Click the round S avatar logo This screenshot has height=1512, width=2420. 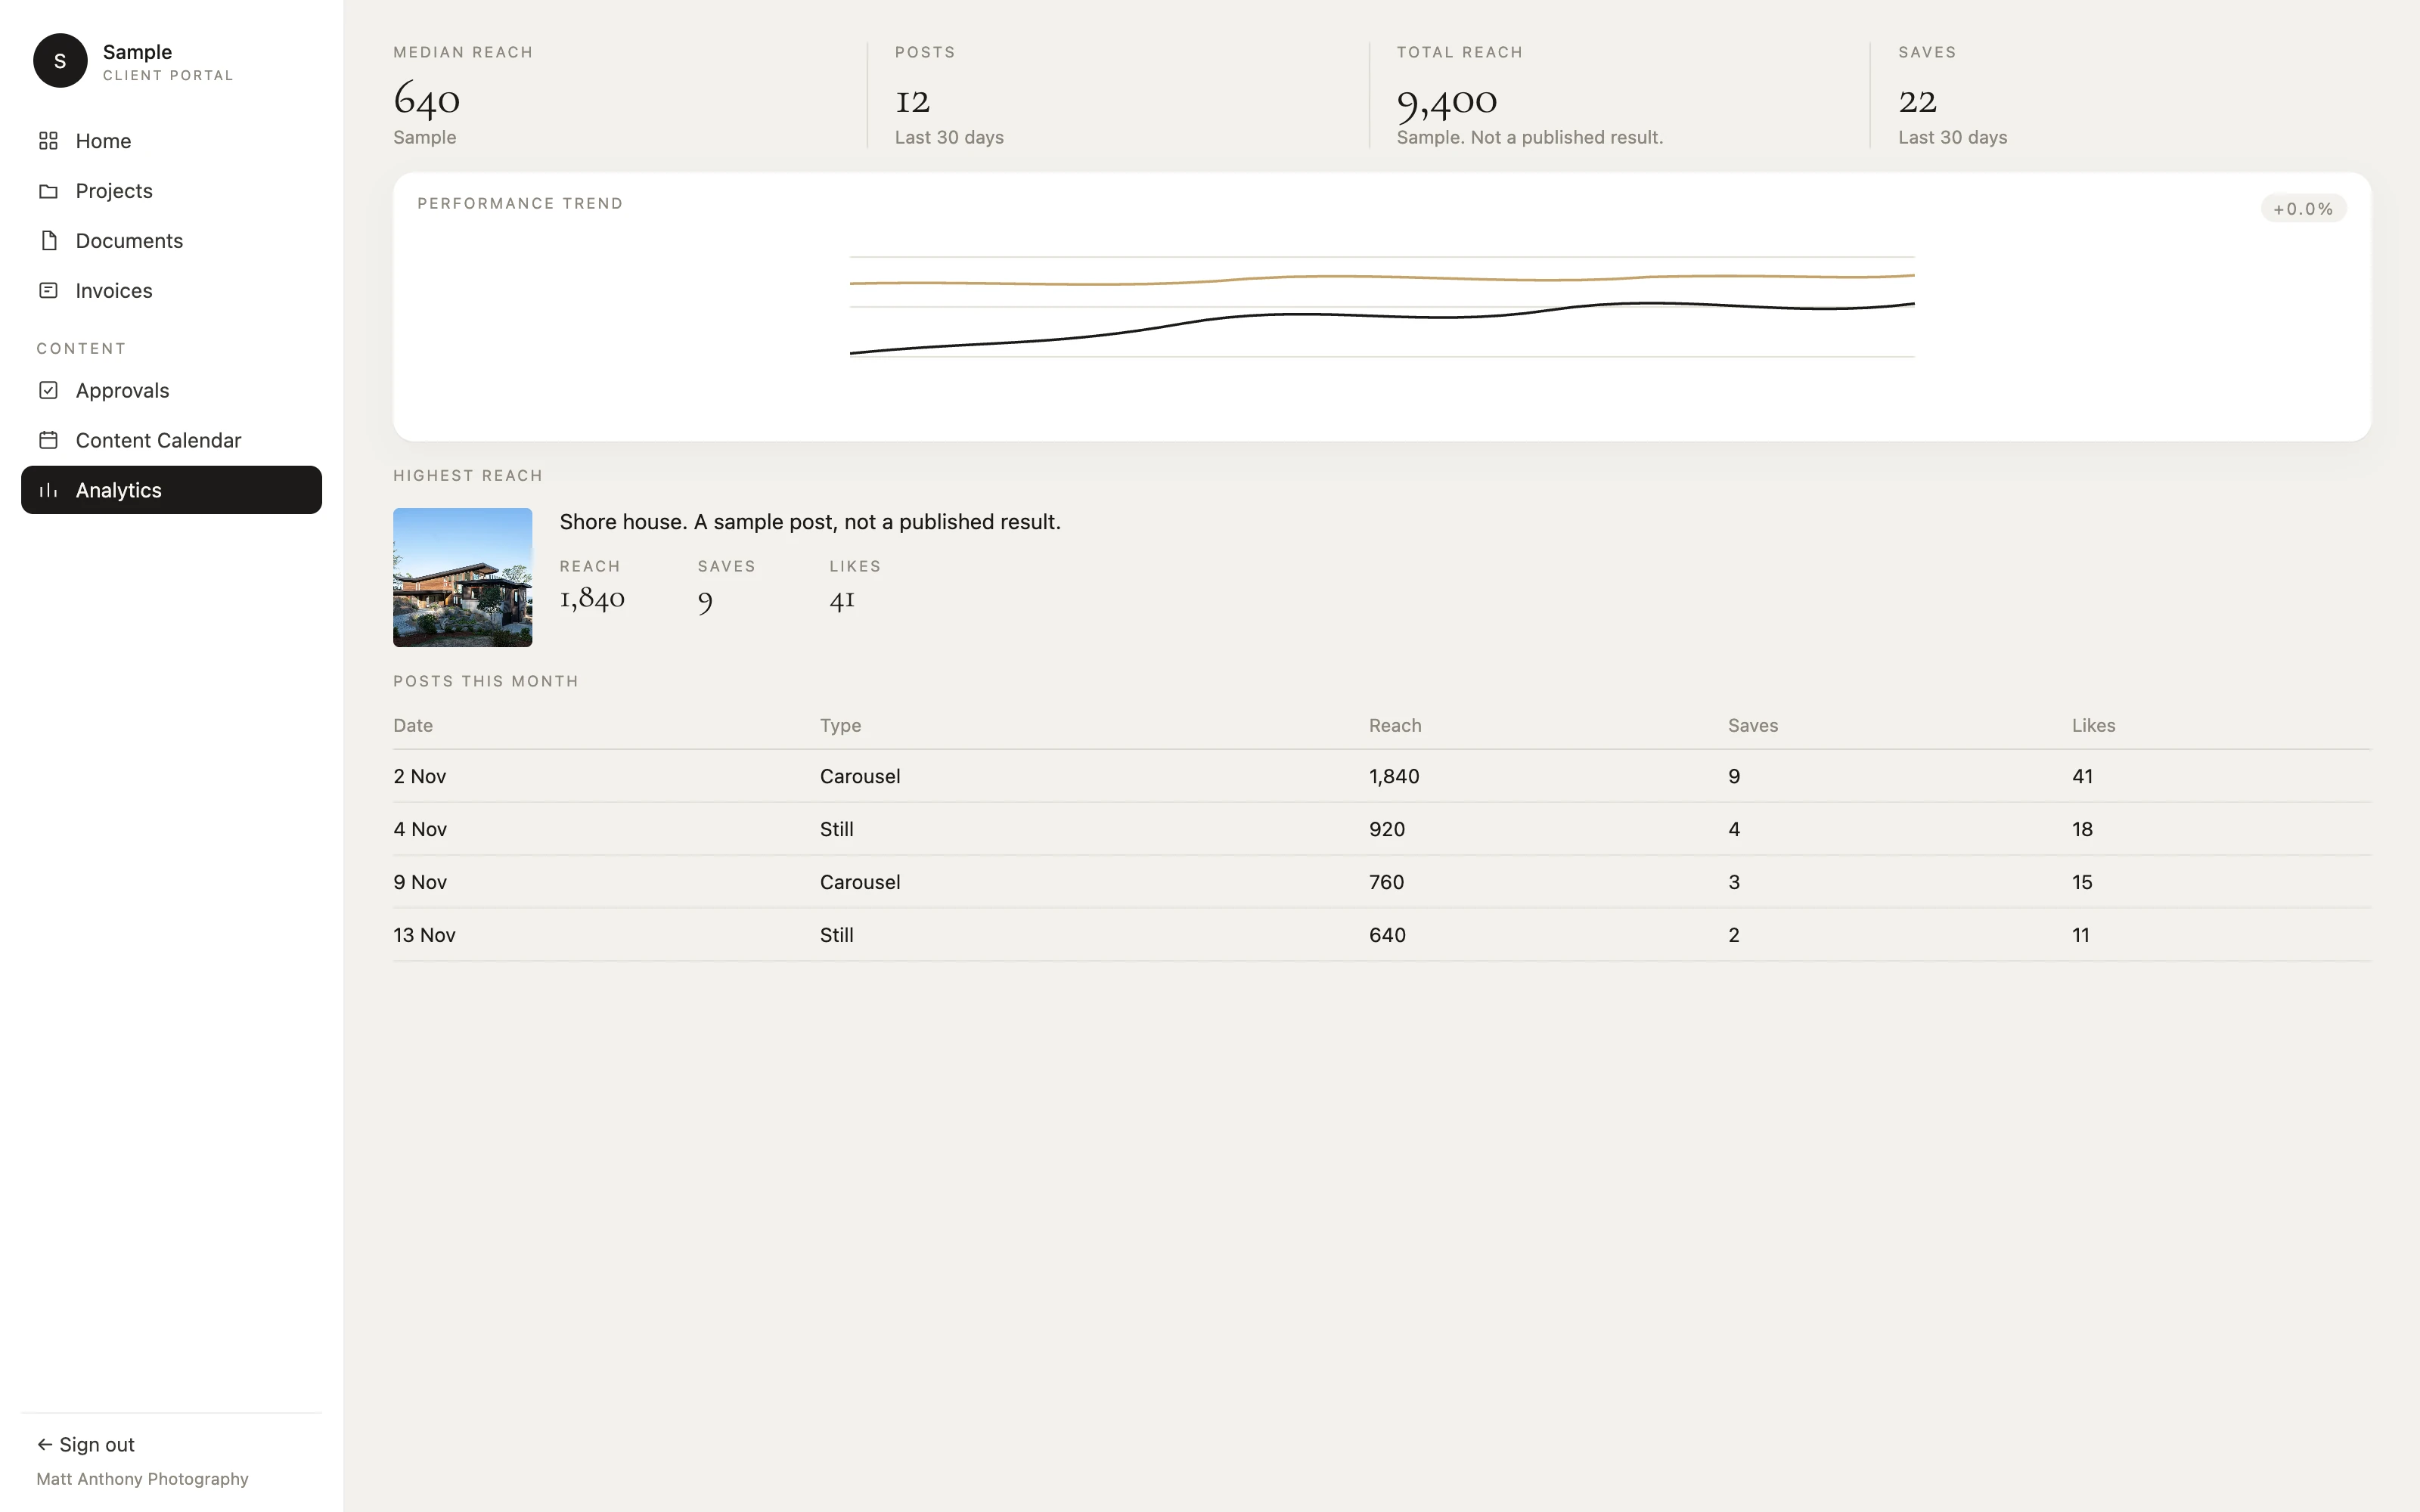click(x=60, y=61)
